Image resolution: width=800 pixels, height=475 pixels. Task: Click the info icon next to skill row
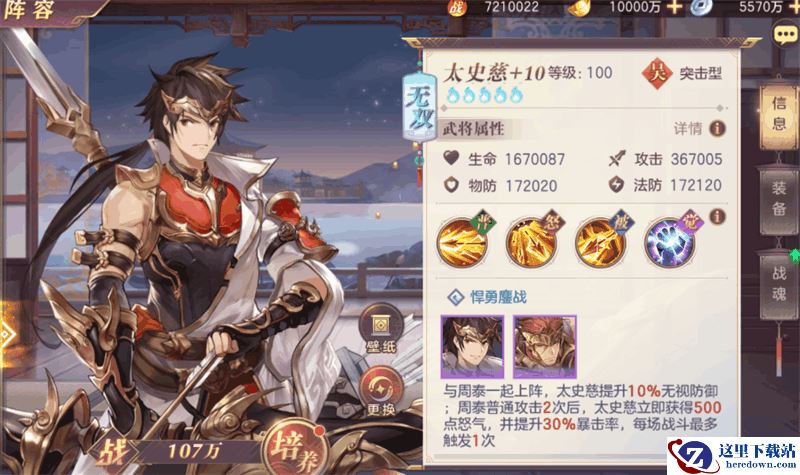pos(717,216)
